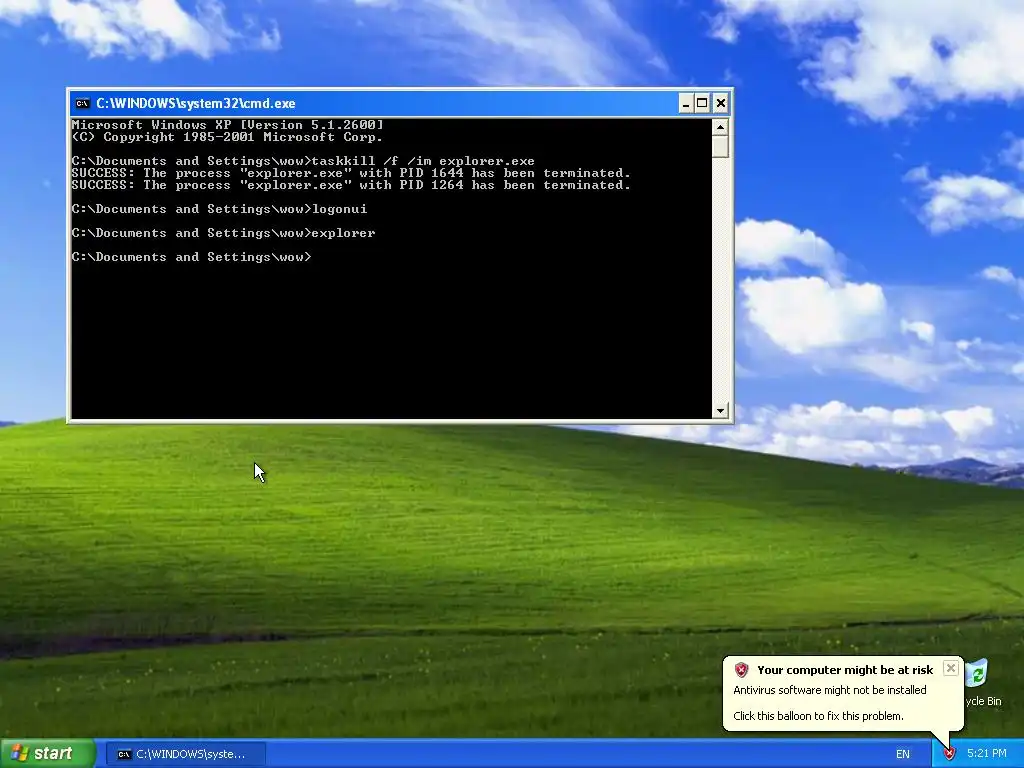Minimize the cmd.exe window
This screenshot has width=1024, height=768.
(x=686, y=103)
